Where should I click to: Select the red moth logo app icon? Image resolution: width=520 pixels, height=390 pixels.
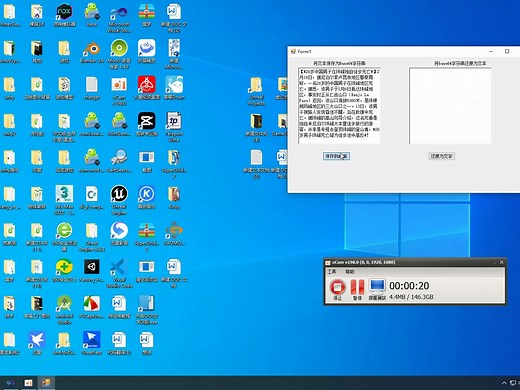(147, 84)
